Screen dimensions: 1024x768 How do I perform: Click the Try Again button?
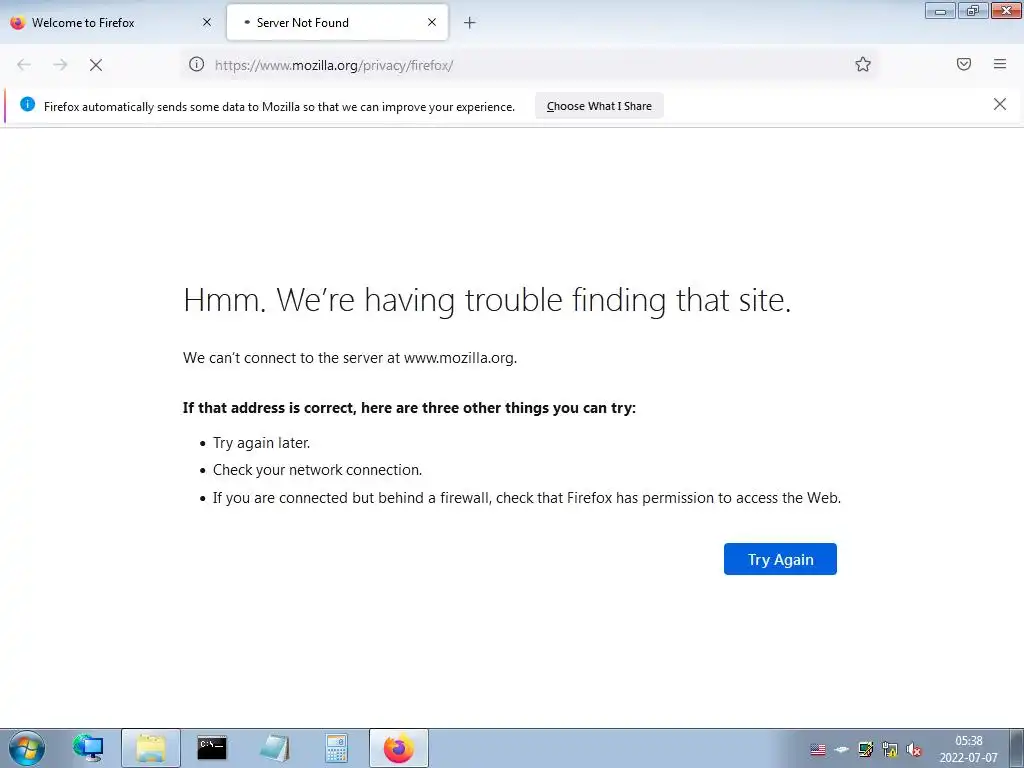click(780, 559)
